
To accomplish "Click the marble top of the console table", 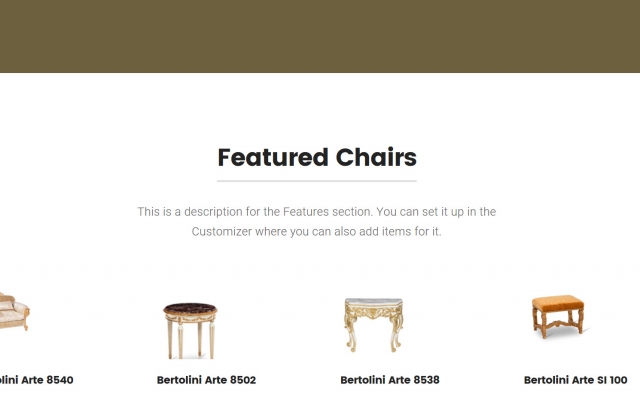I will (373, 303).
